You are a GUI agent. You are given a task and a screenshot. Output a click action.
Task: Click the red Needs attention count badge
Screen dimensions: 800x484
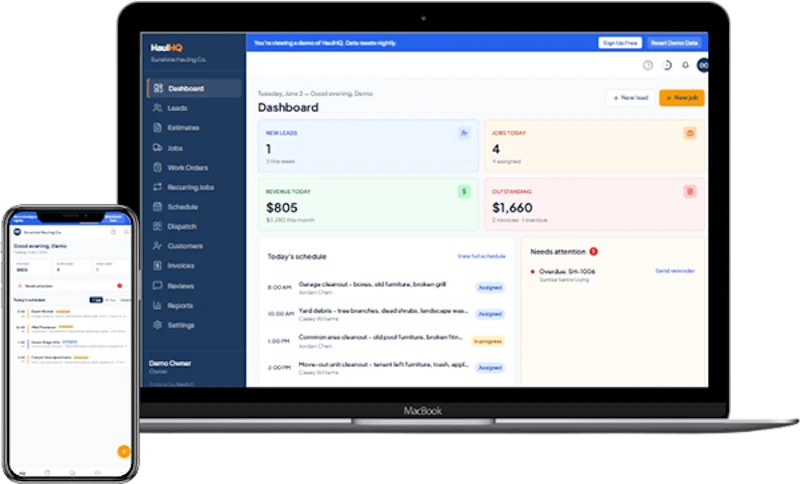(x=593, y=251)
